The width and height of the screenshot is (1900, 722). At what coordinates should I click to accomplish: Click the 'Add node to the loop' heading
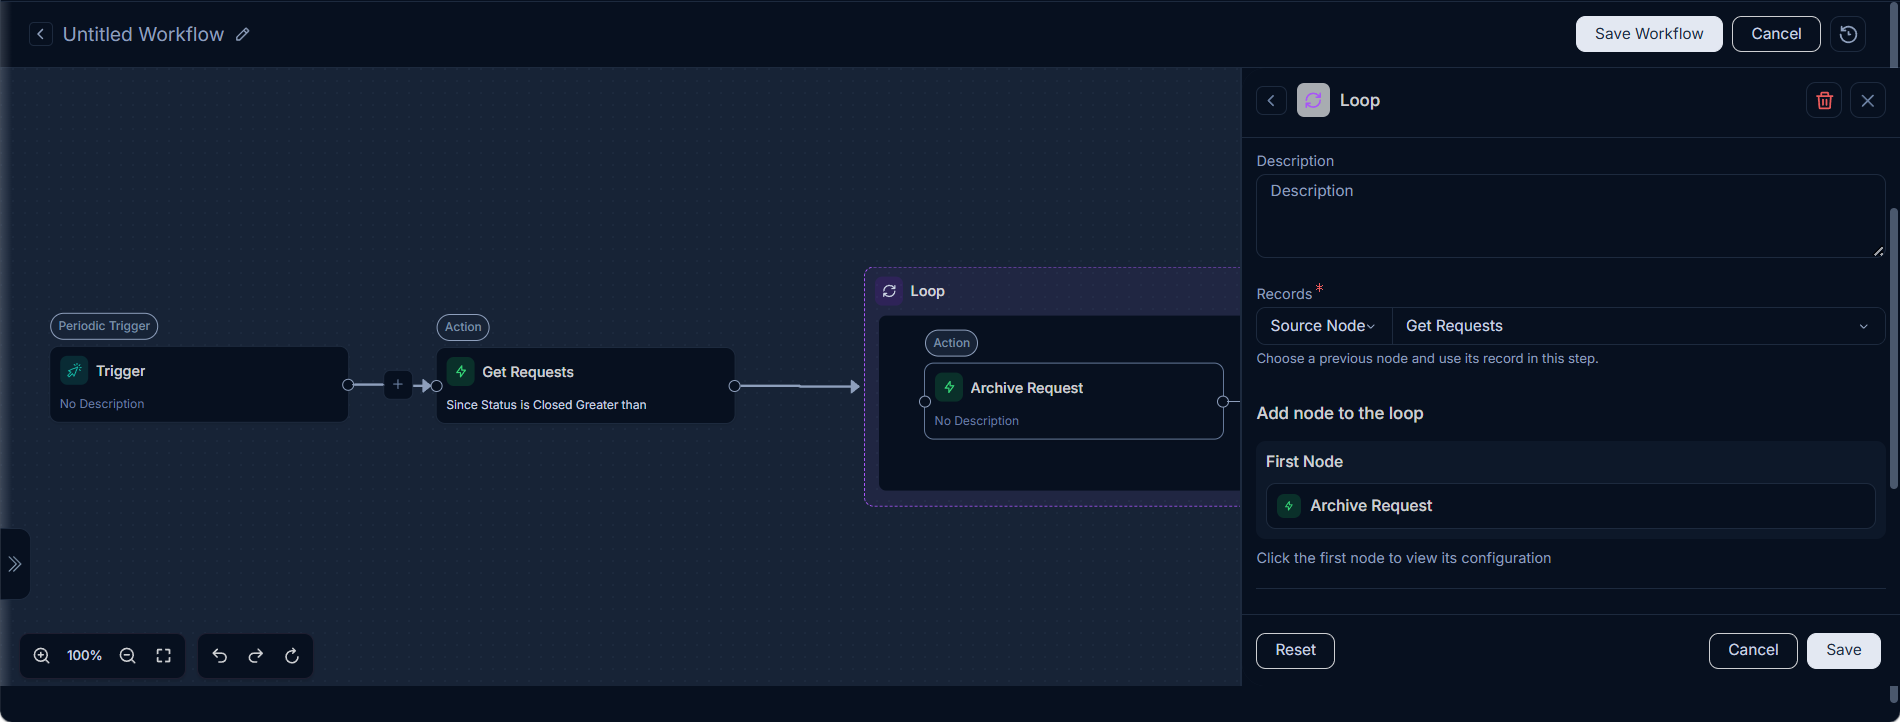pyautogui.click(x=1340, y=413)
